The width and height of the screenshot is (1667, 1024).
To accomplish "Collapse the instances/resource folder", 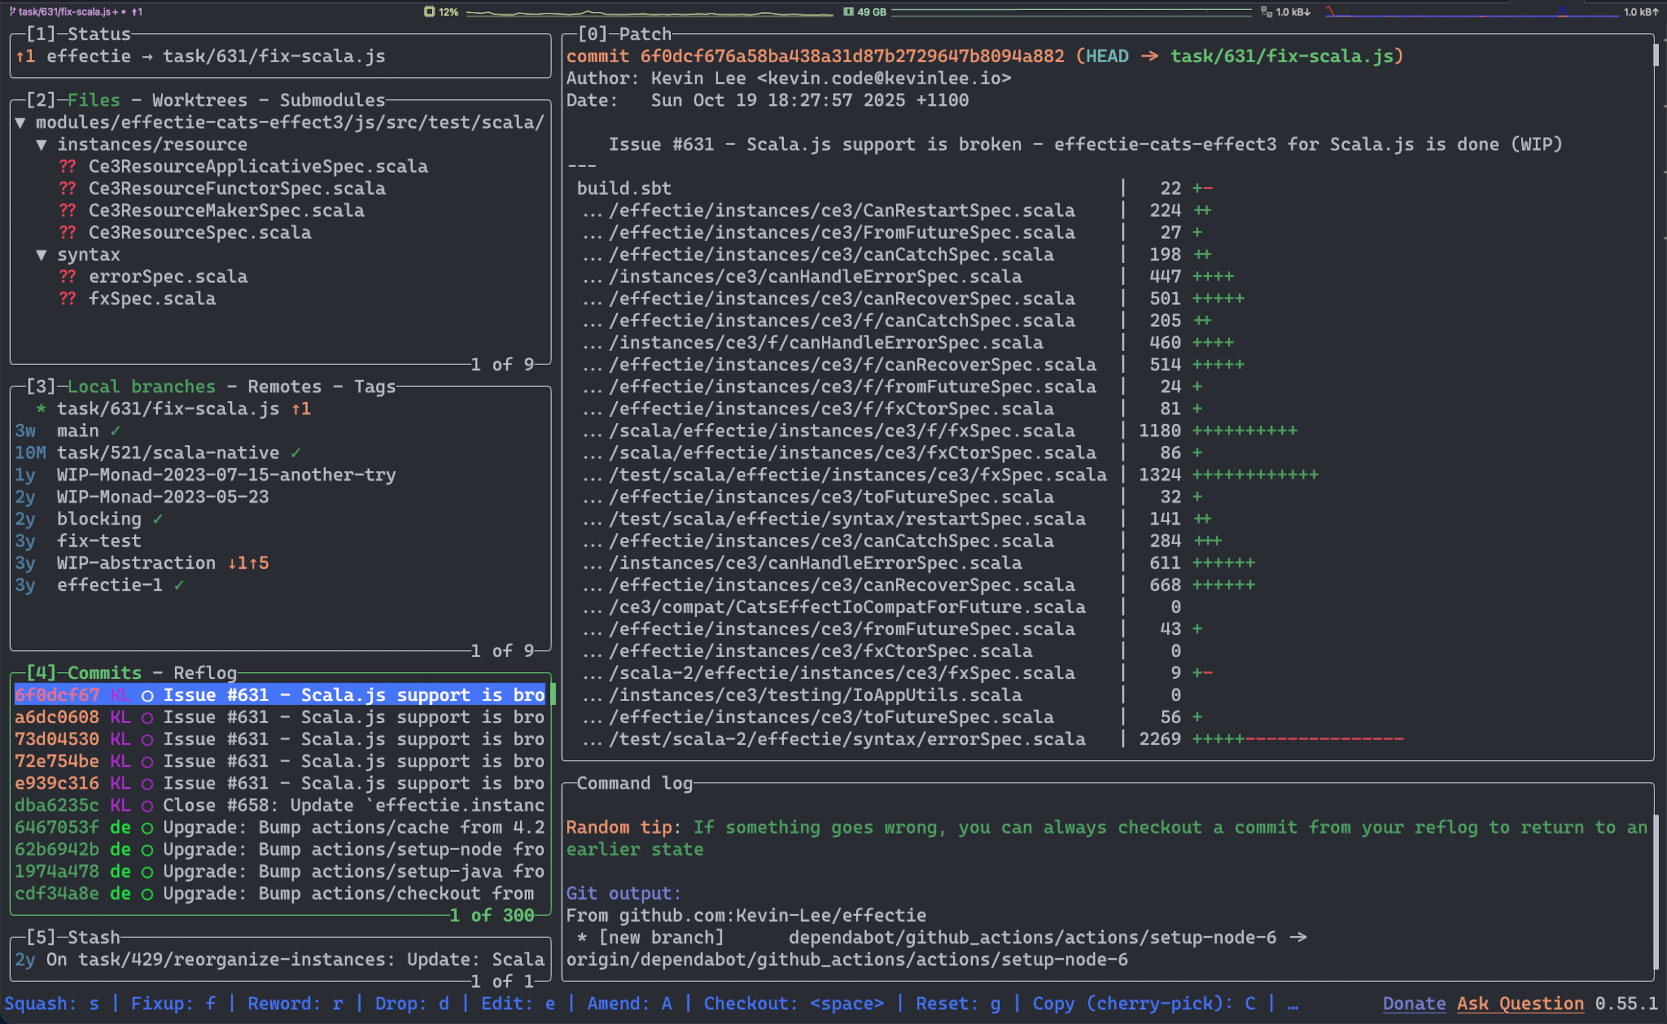I will (41, 145).
